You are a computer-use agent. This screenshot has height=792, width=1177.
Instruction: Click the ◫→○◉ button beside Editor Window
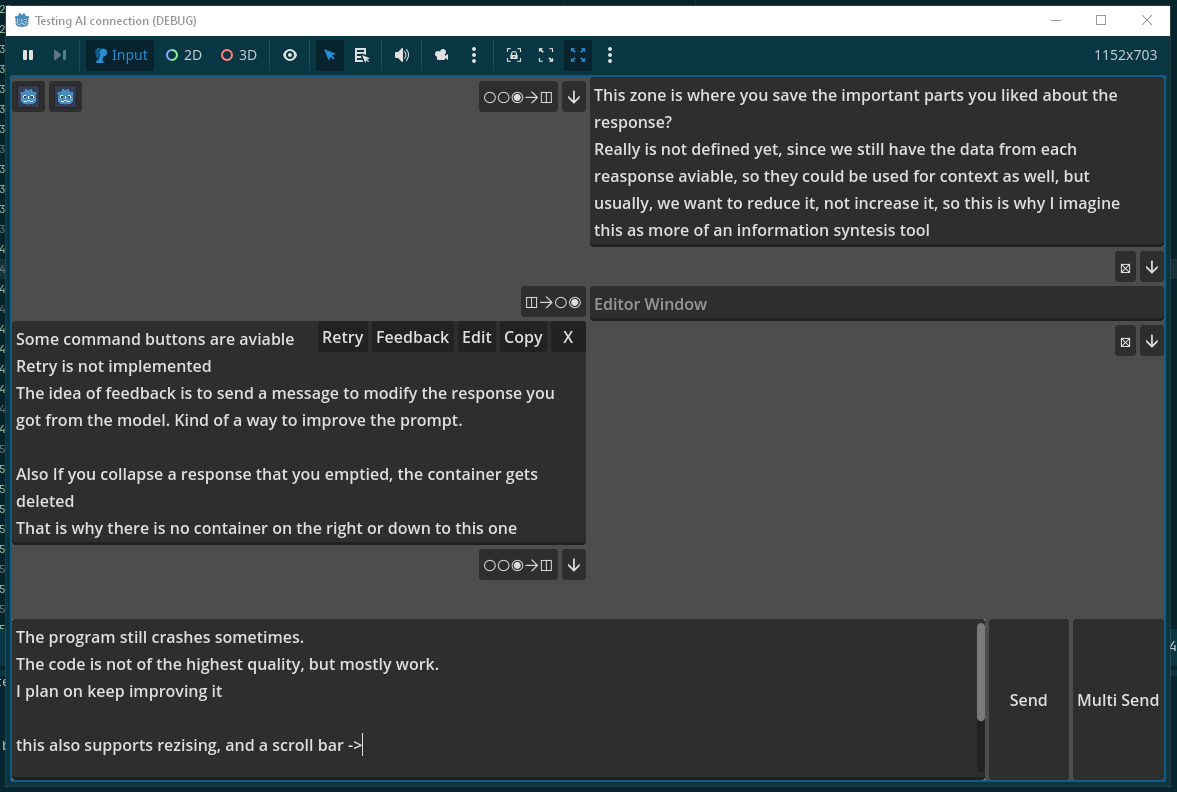(553, 302)
